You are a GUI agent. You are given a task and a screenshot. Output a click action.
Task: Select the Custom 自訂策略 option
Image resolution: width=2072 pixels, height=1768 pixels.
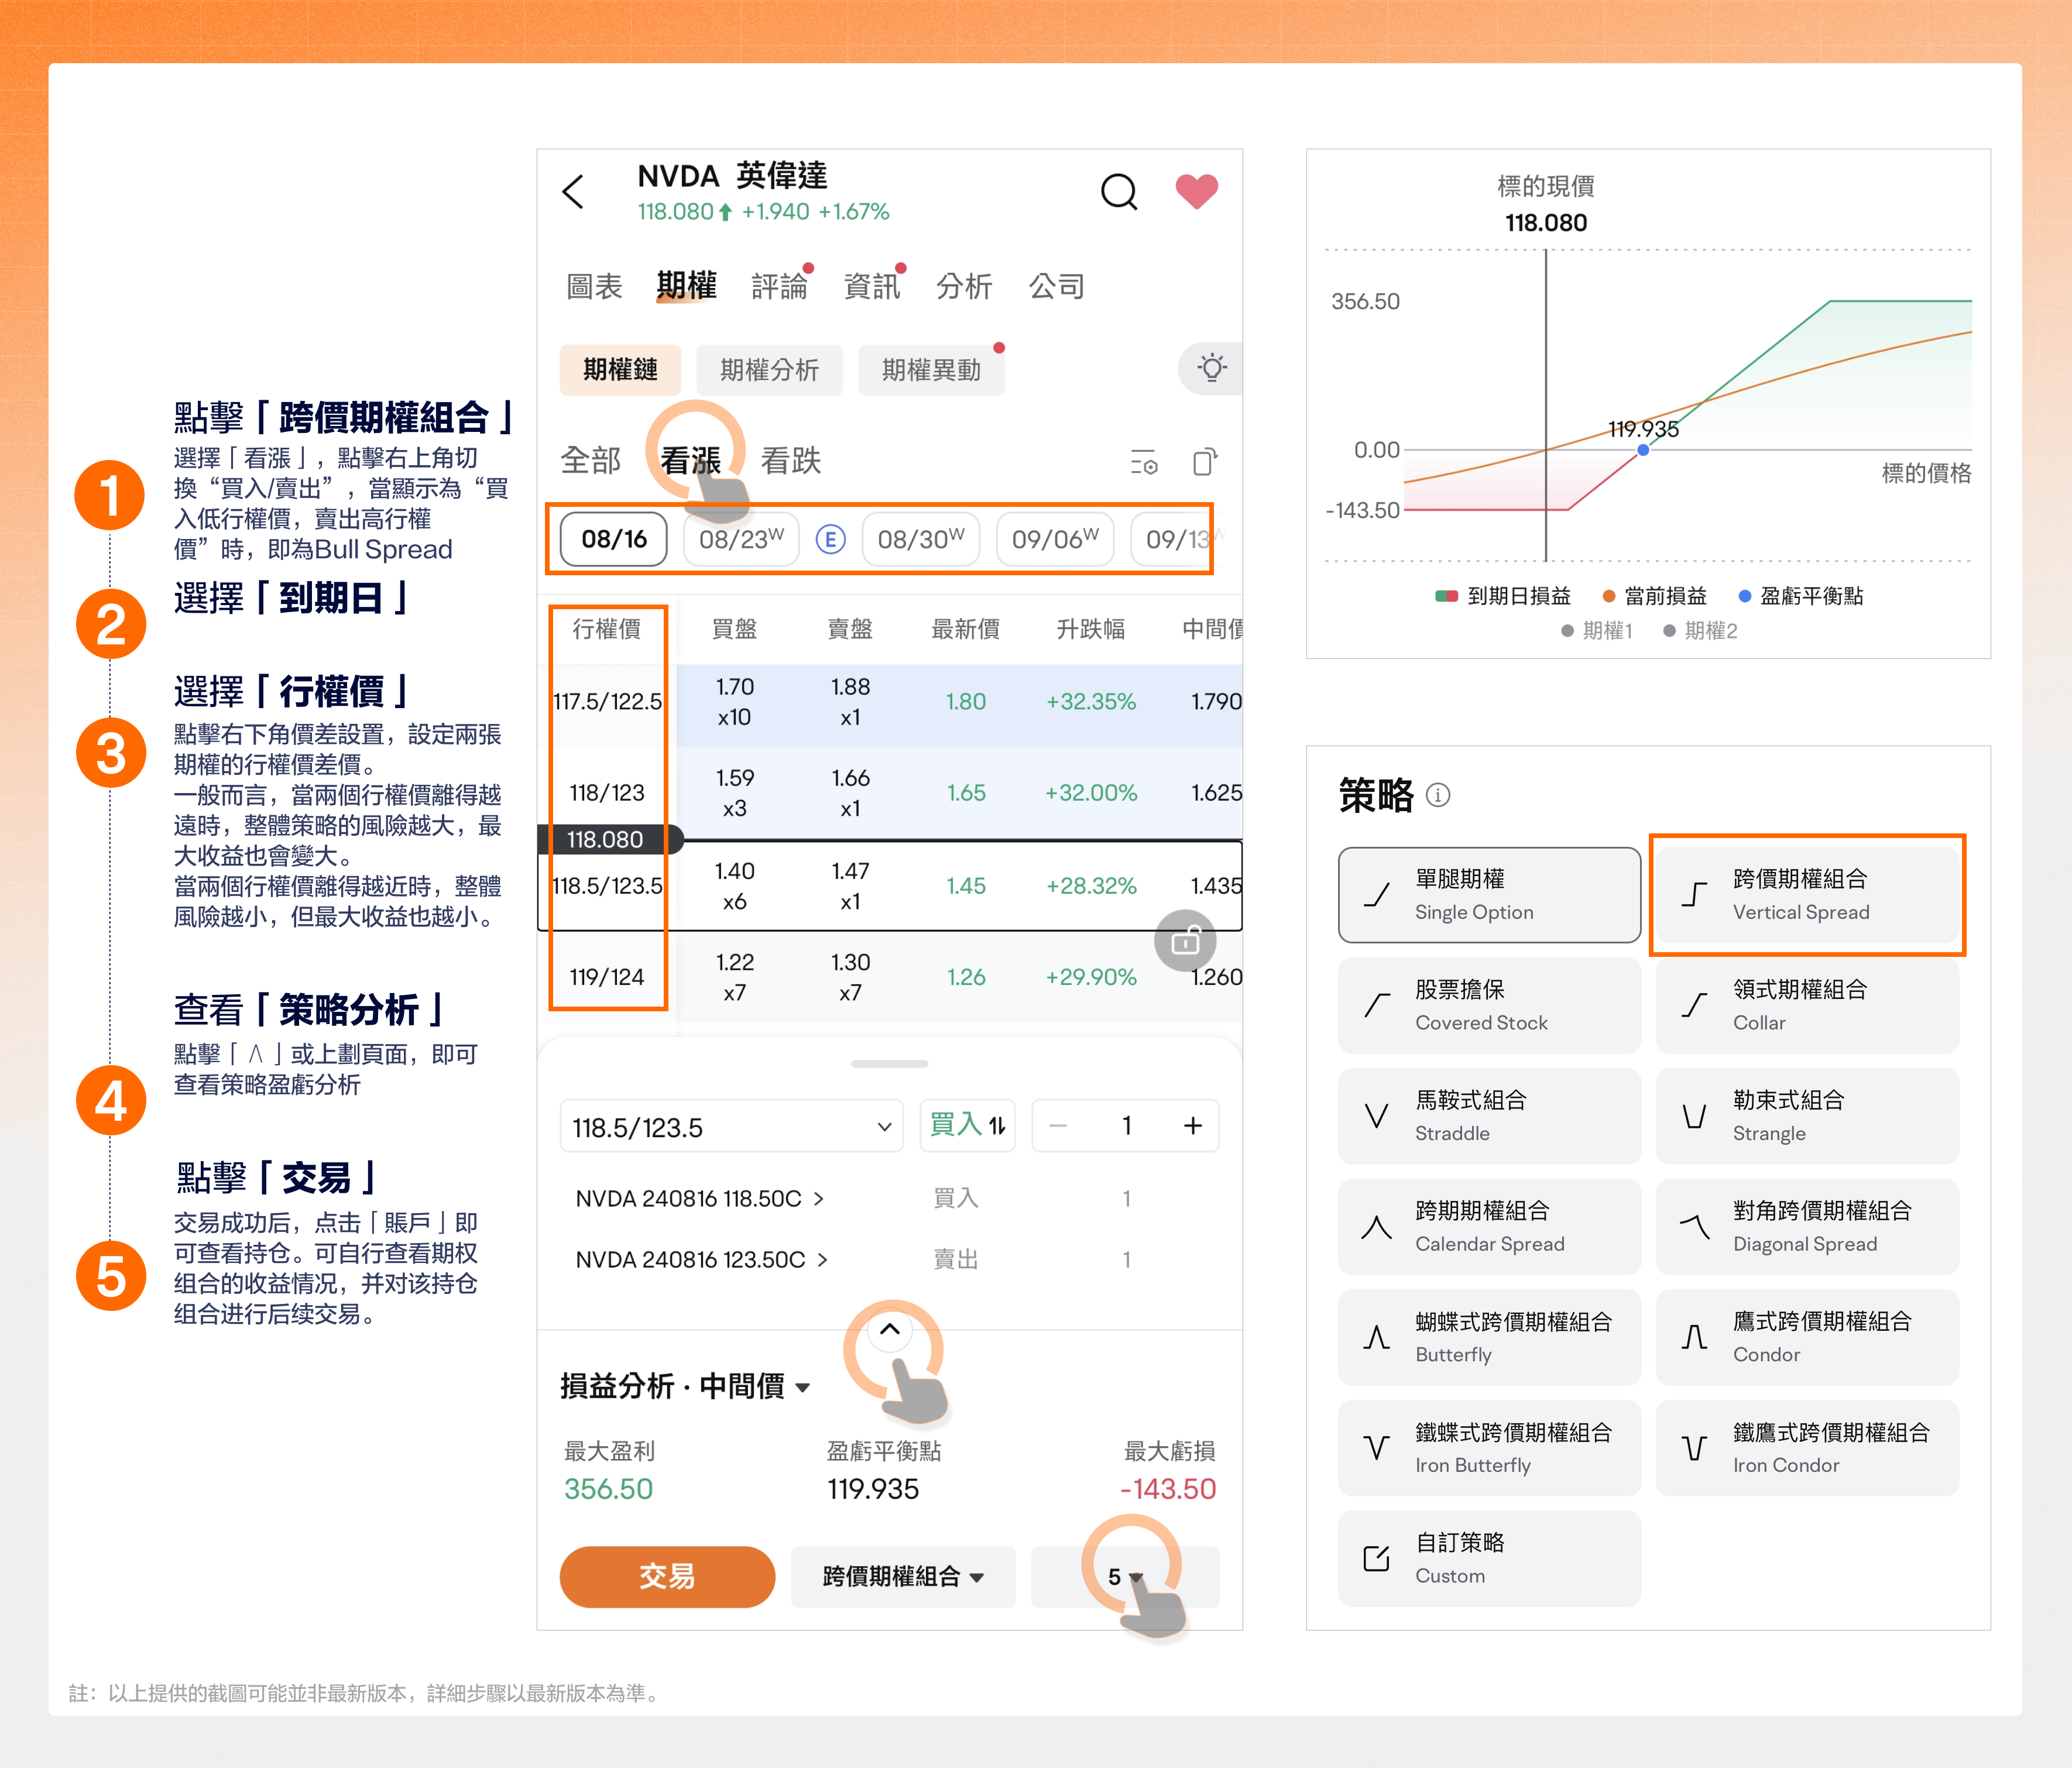1489,1559
